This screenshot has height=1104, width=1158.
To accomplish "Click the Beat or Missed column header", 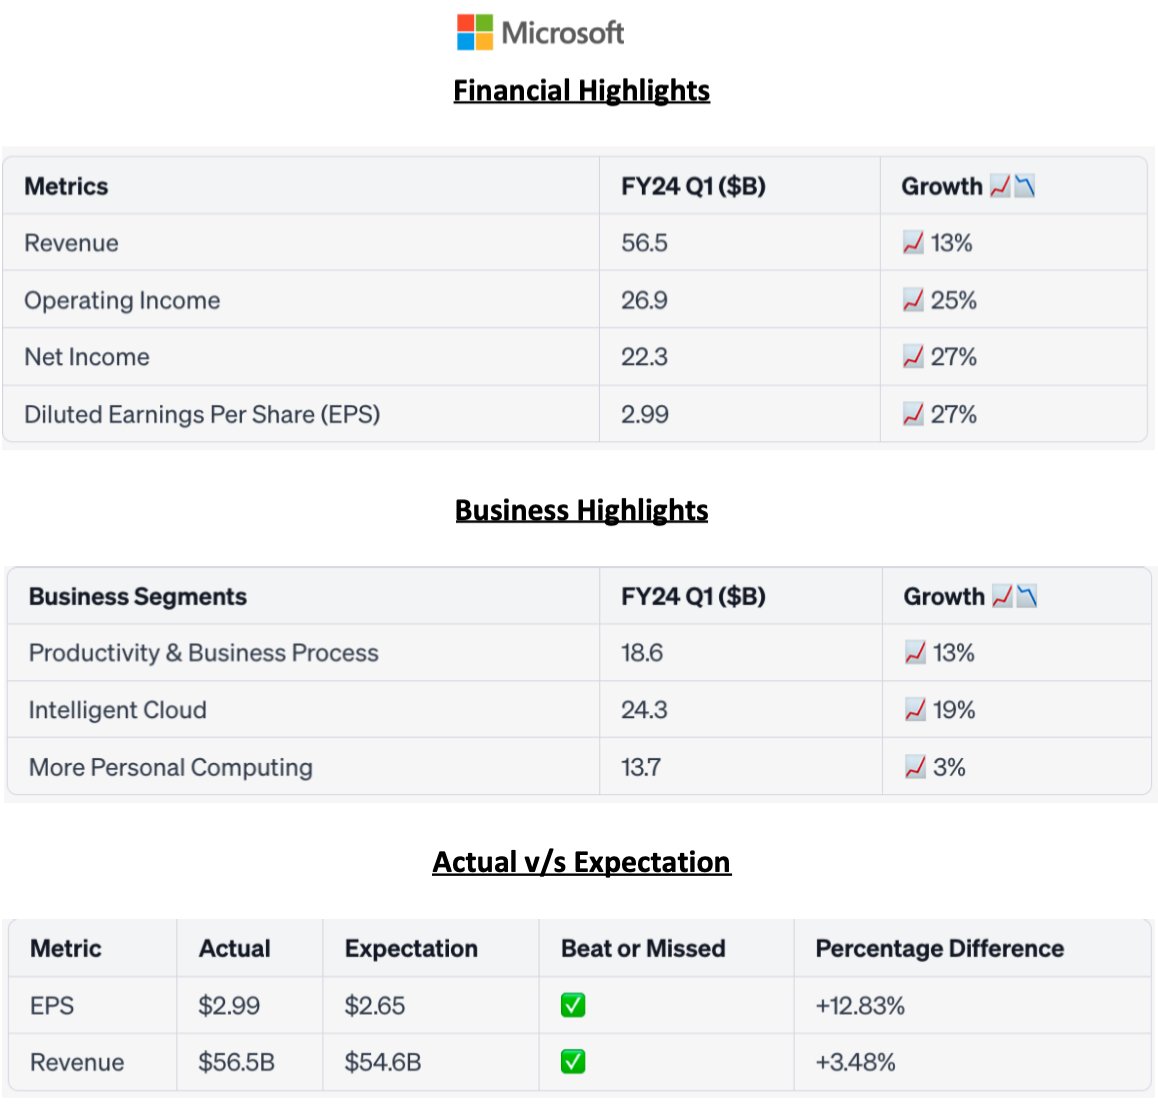I will coord(642,948).
